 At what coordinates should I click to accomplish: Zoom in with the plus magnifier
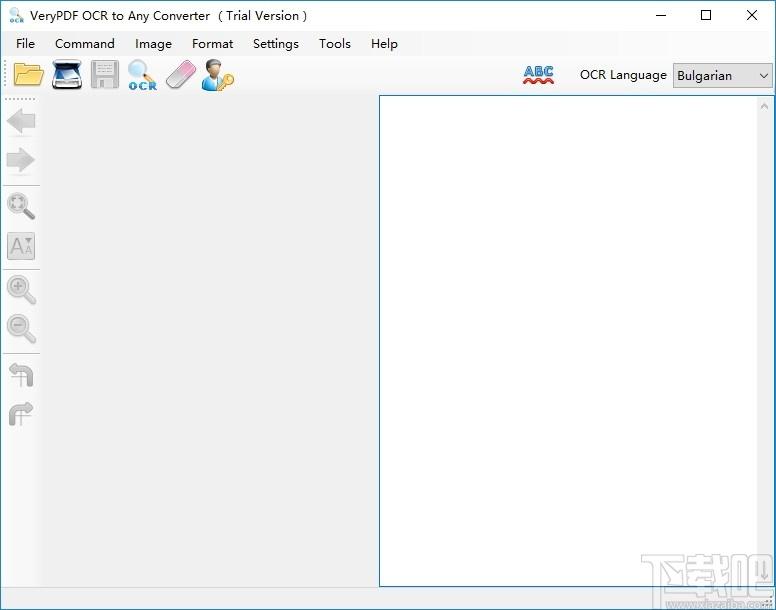pyautogui.click(x=21, y=290)
